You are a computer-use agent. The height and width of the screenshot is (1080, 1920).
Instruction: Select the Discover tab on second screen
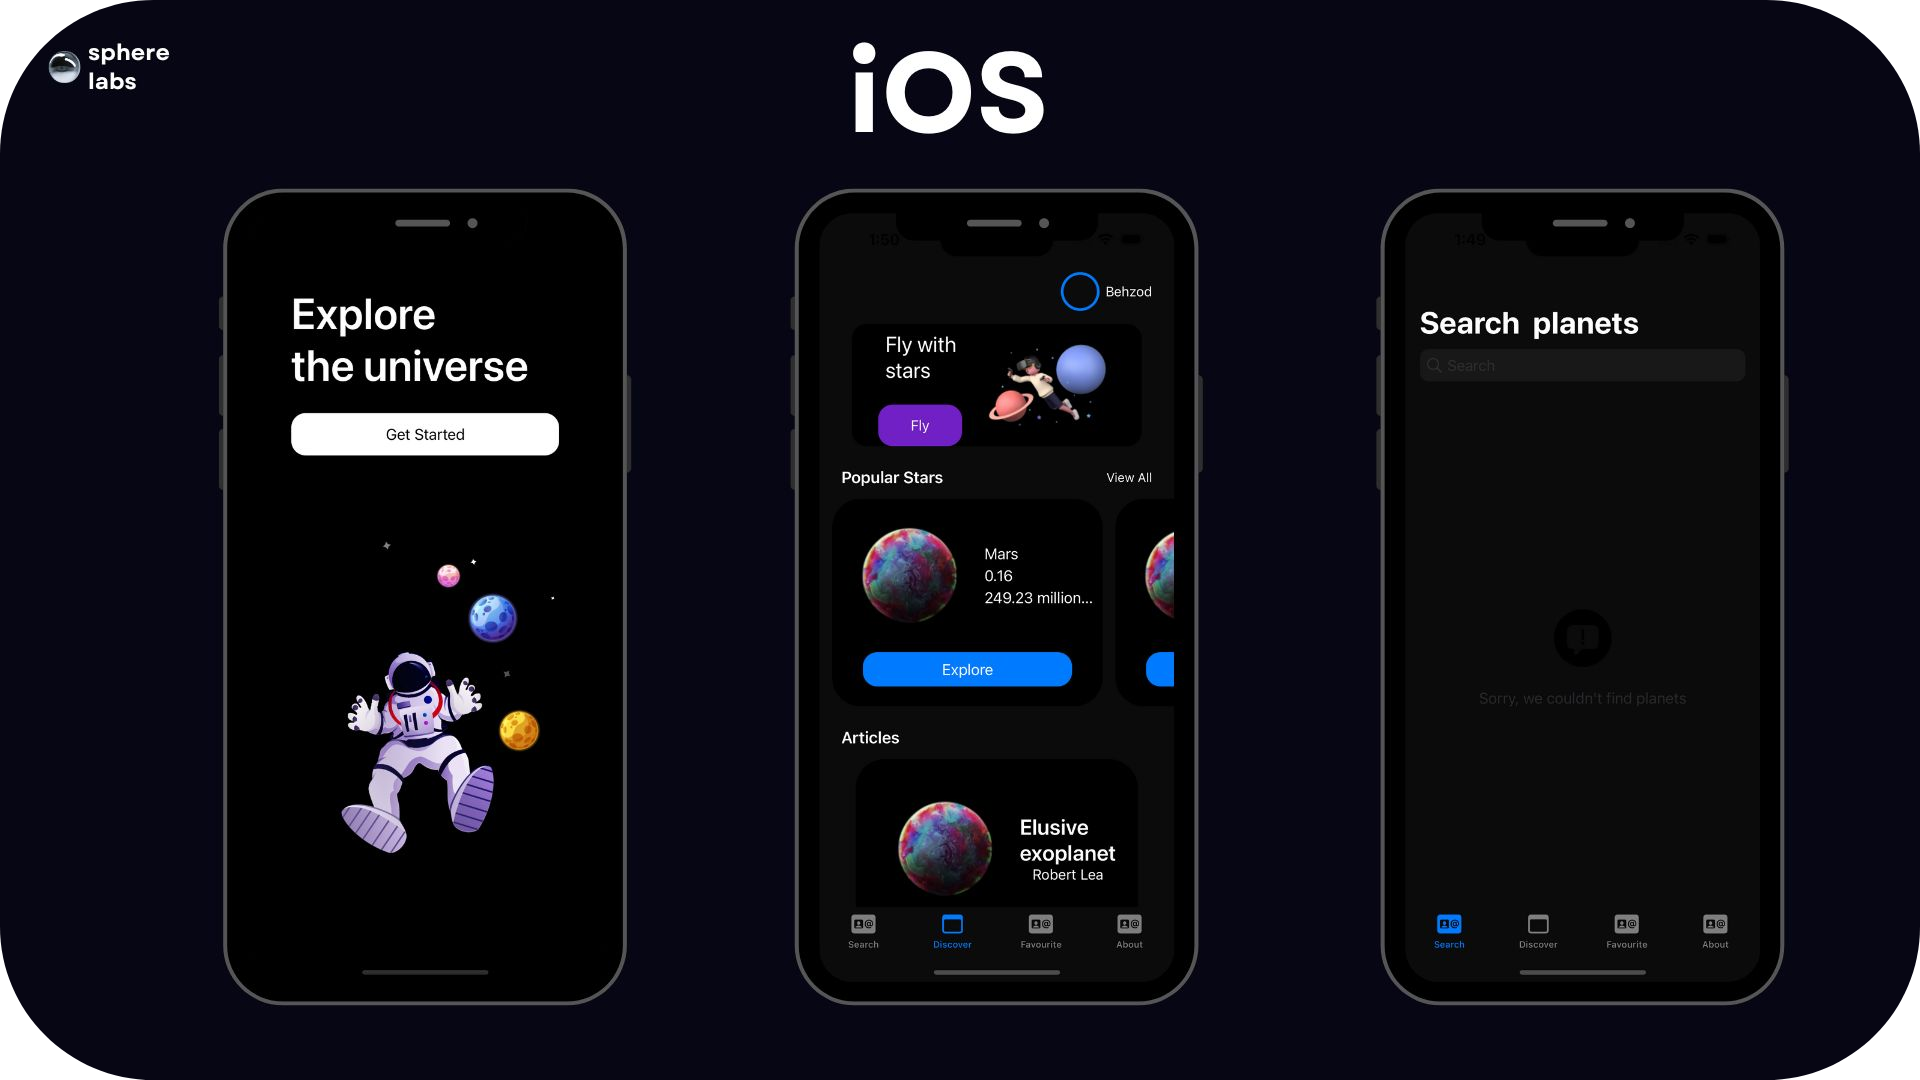[x=951, y=931]
